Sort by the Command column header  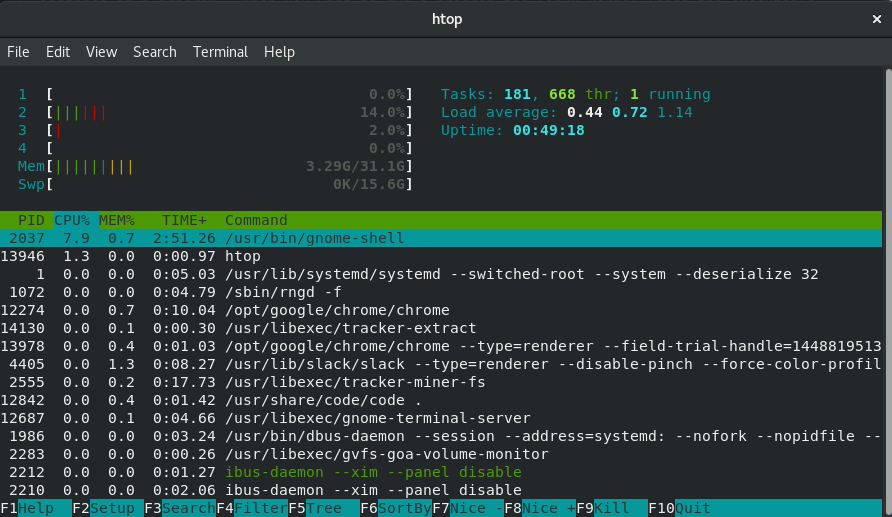pyautogui.click(x=256, y=220)
